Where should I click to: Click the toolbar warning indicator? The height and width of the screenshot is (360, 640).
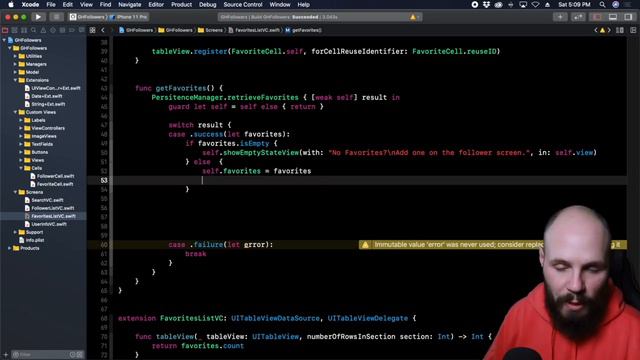(413, 17)
